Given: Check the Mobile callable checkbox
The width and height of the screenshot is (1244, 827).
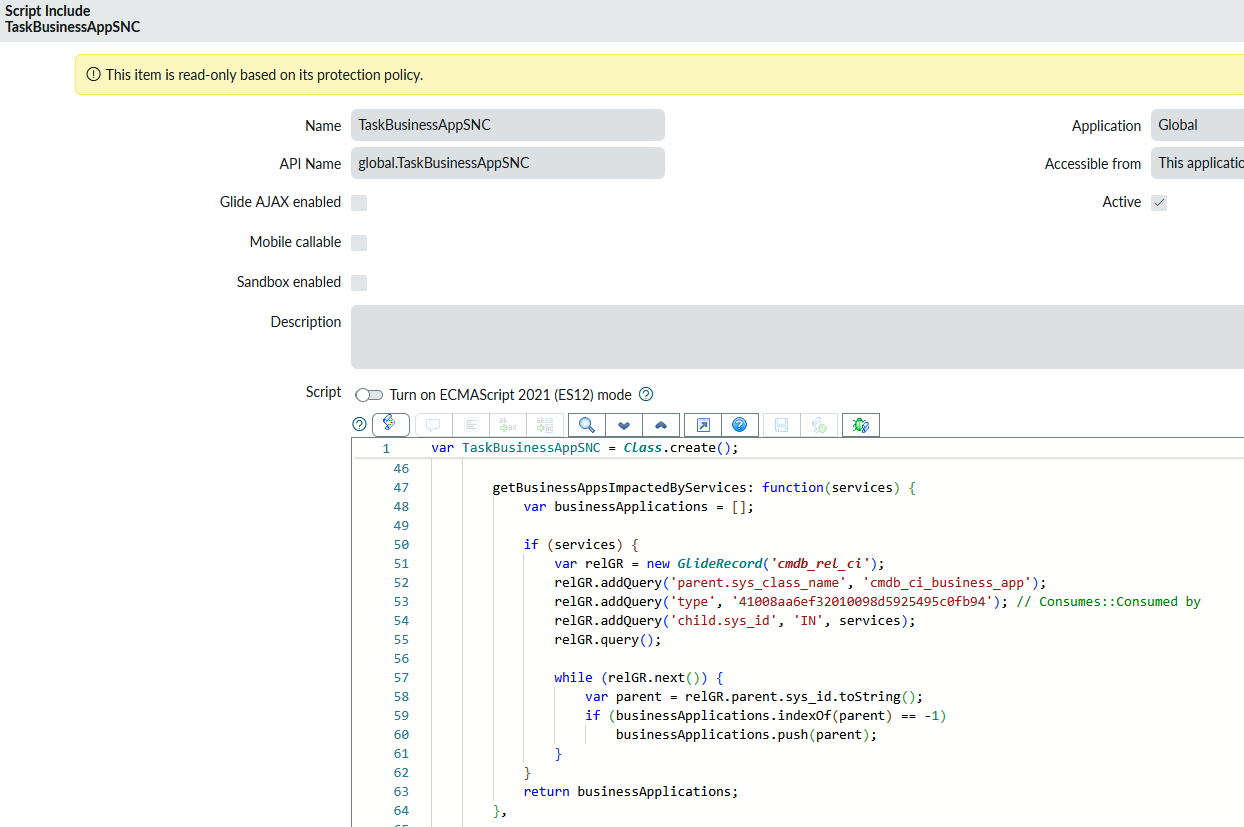Looking at the screenshot, I should pos(359,243).
